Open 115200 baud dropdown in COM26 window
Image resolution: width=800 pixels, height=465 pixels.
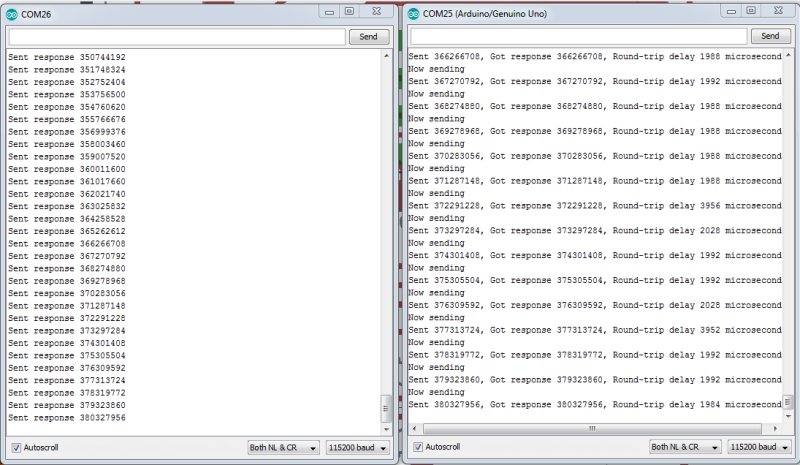(358, 448)
